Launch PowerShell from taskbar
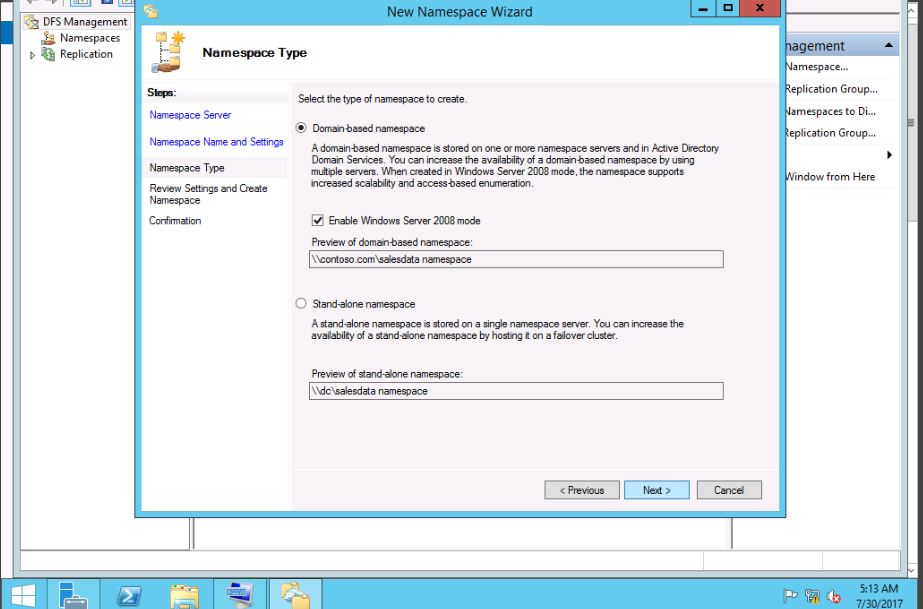The height and width of the screenshot is (609, 923). [128, 594]
